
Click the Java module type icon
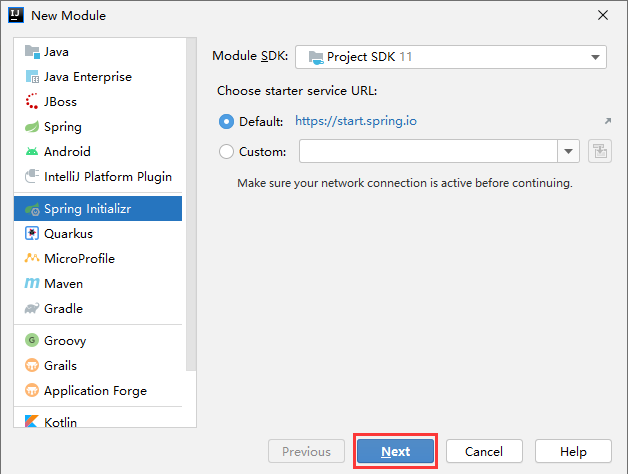(x=31, y=51)
